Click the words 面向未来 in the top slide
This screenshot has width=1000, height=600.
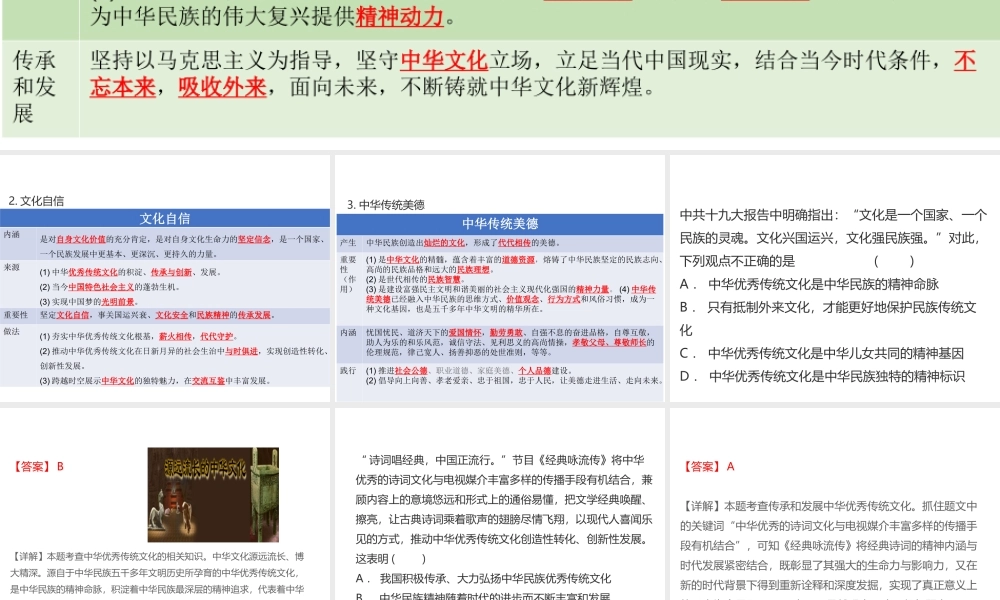coord(333,87)
